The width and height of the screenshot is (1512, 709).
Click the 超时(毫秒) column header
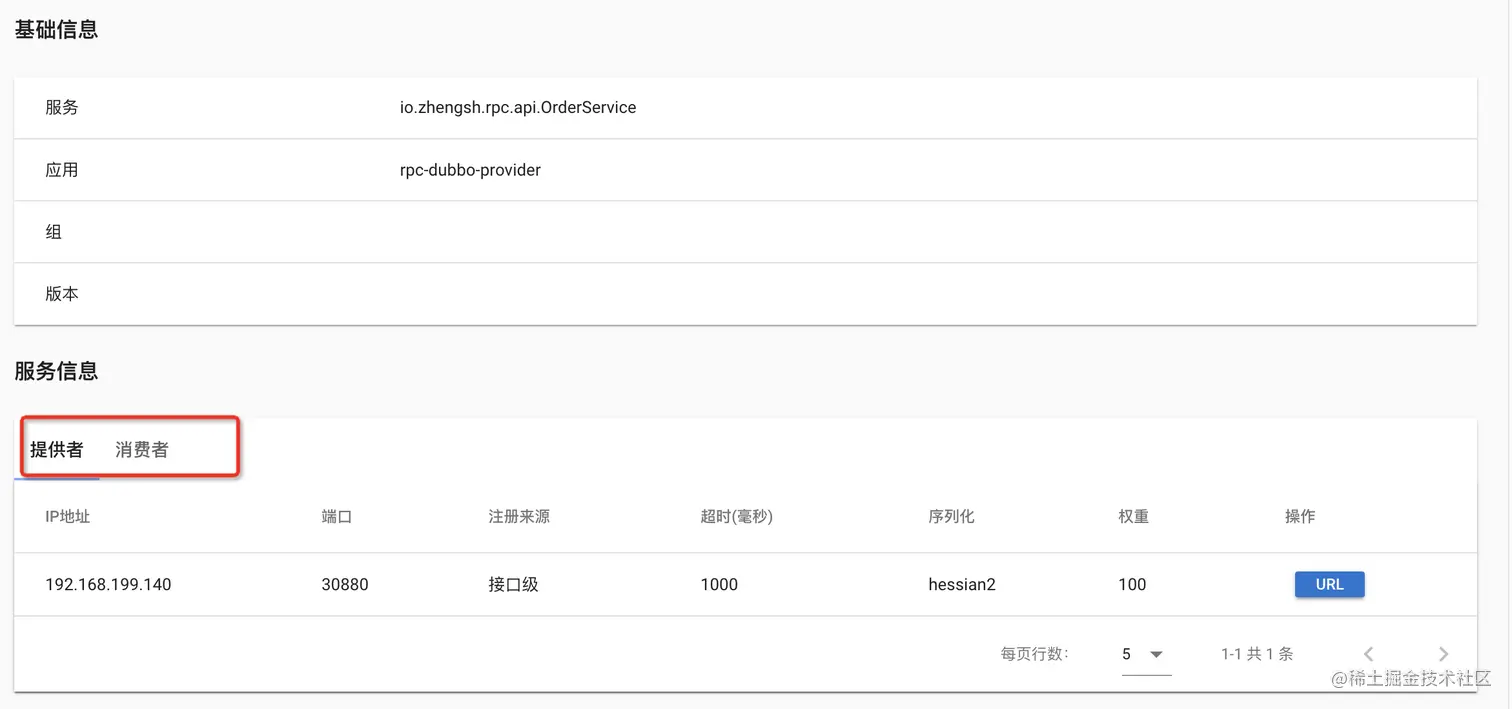coord(737,517)
